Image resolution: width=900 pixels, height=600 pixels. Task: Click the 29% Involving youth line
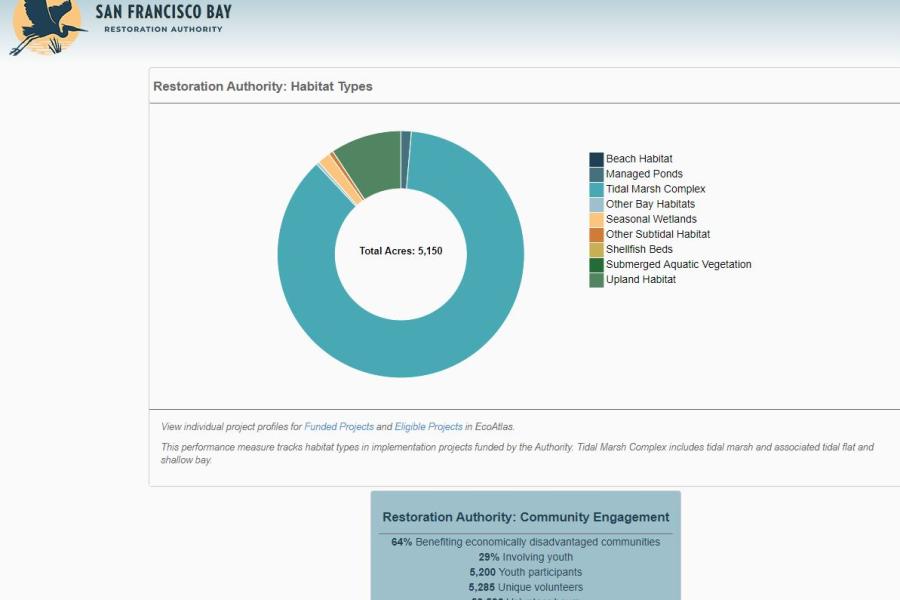coord(526,557)
